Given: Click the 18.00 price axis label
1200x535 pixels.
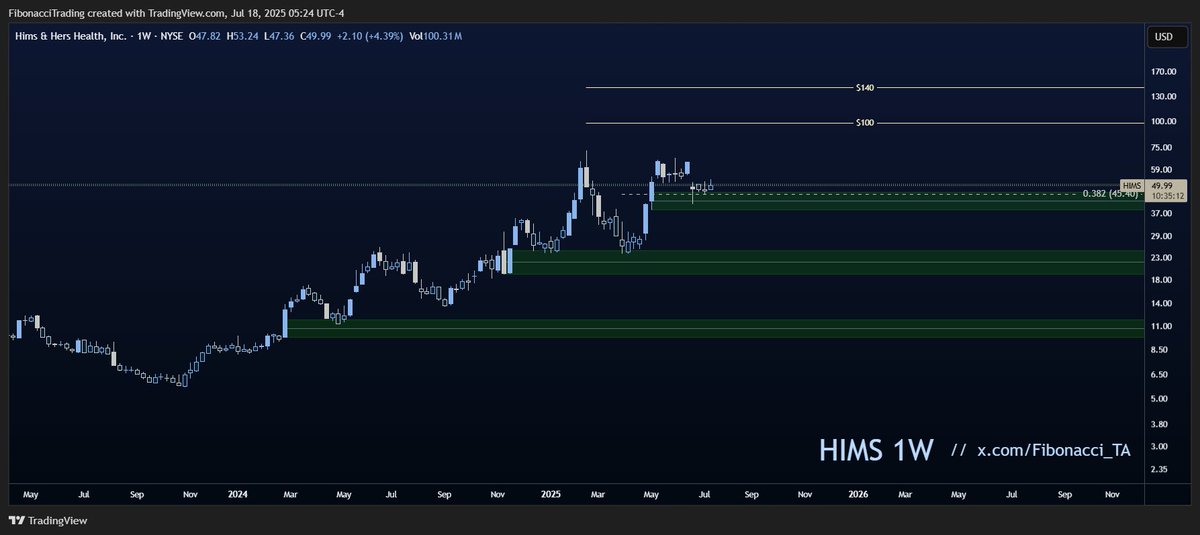Looking at the screenshot, I should coord(1161,282).
